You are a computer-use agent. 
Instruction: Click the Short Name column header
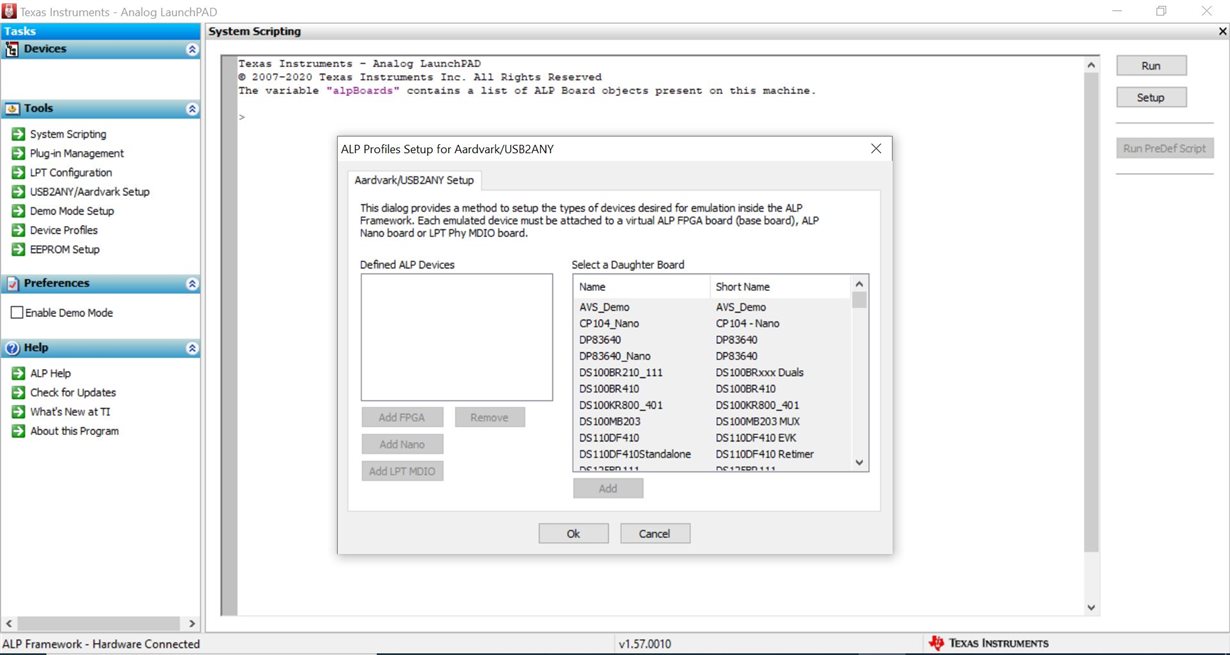[x=781, y=287]
